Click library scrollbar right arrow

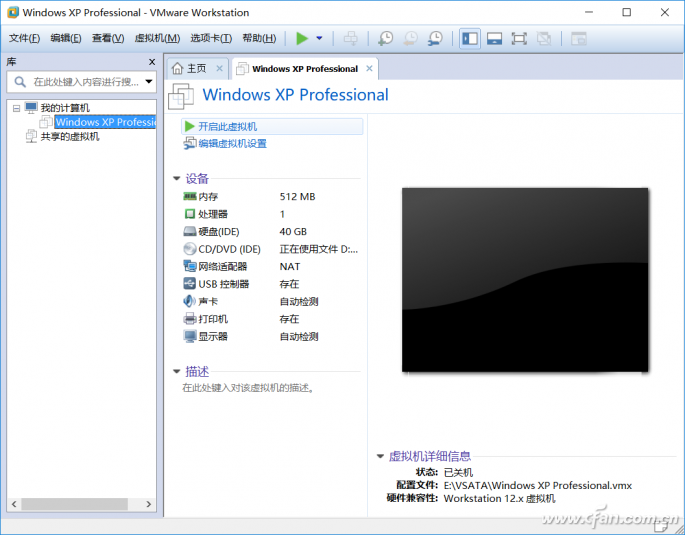pos(149,504)
